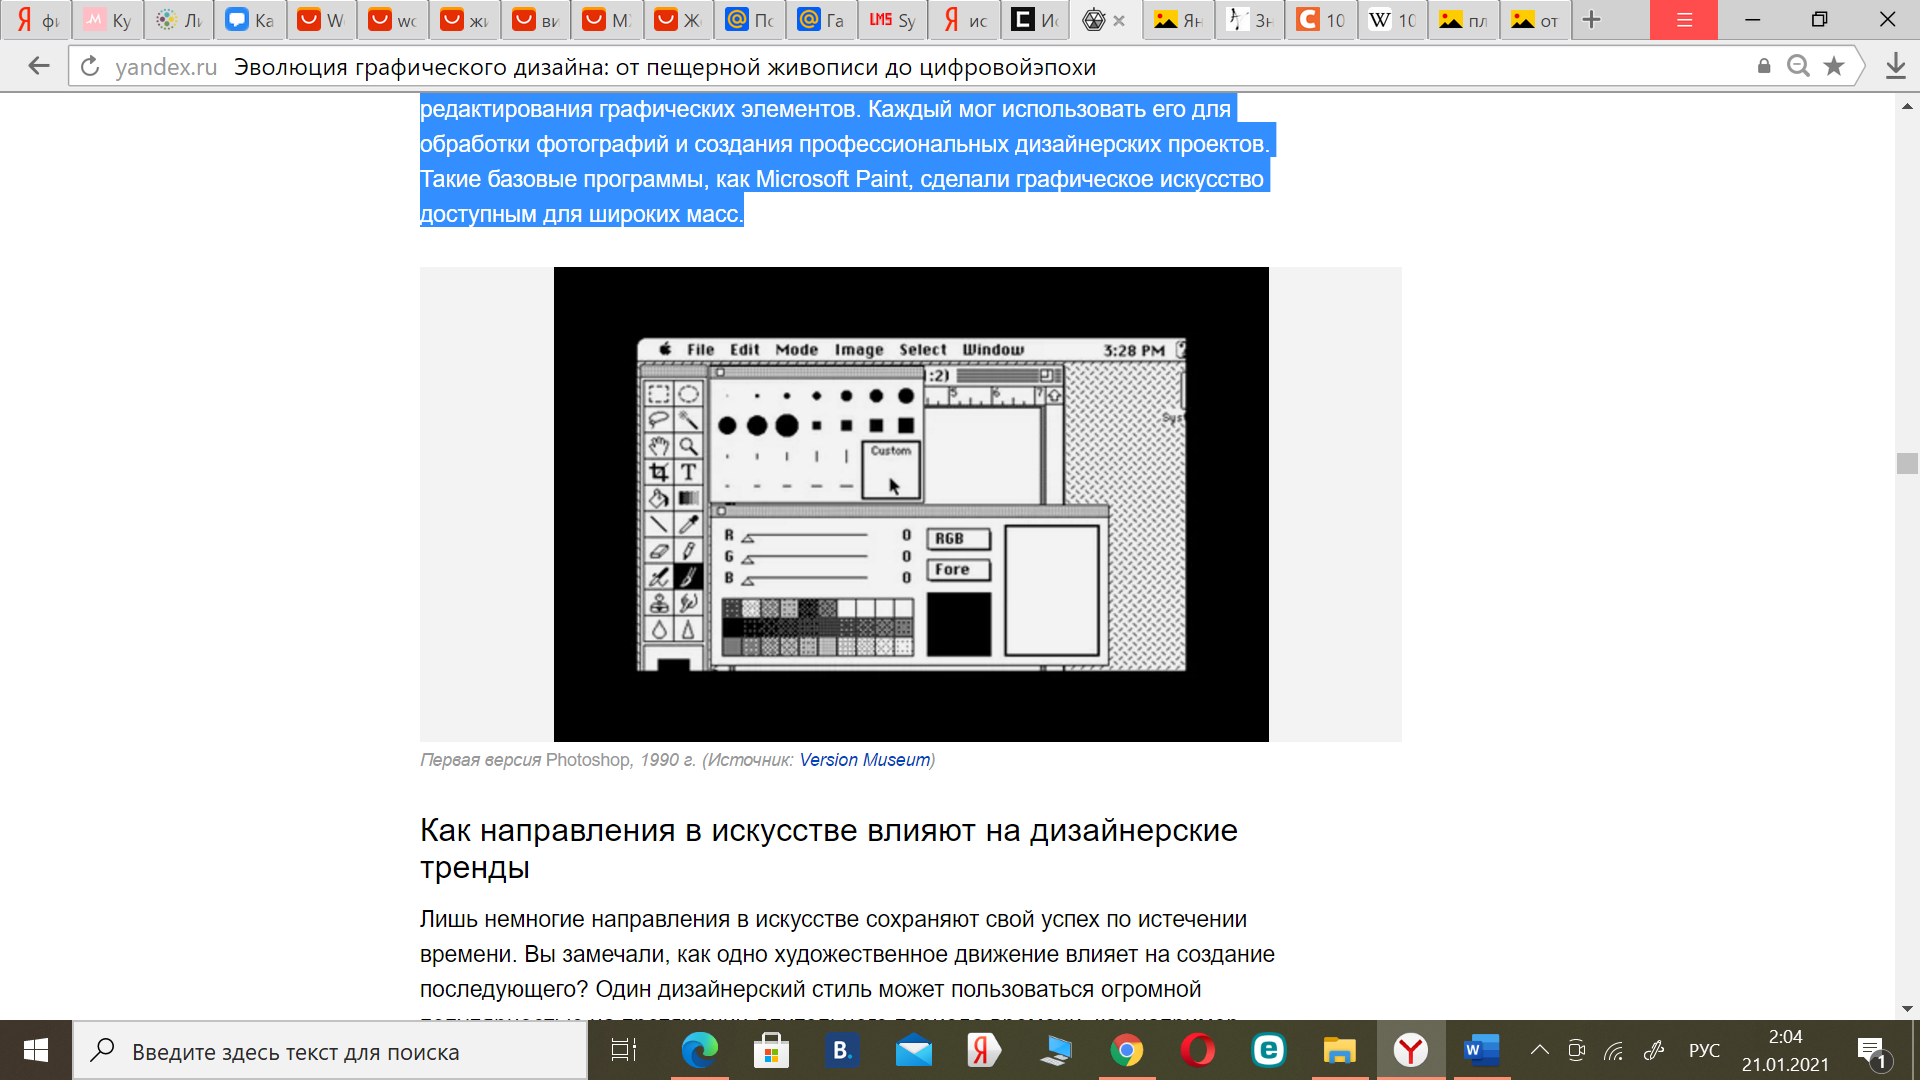Open downloads with the arrow icon
The height and width of the screenshot is (1080, 1920).
[x=1895, y=66]
